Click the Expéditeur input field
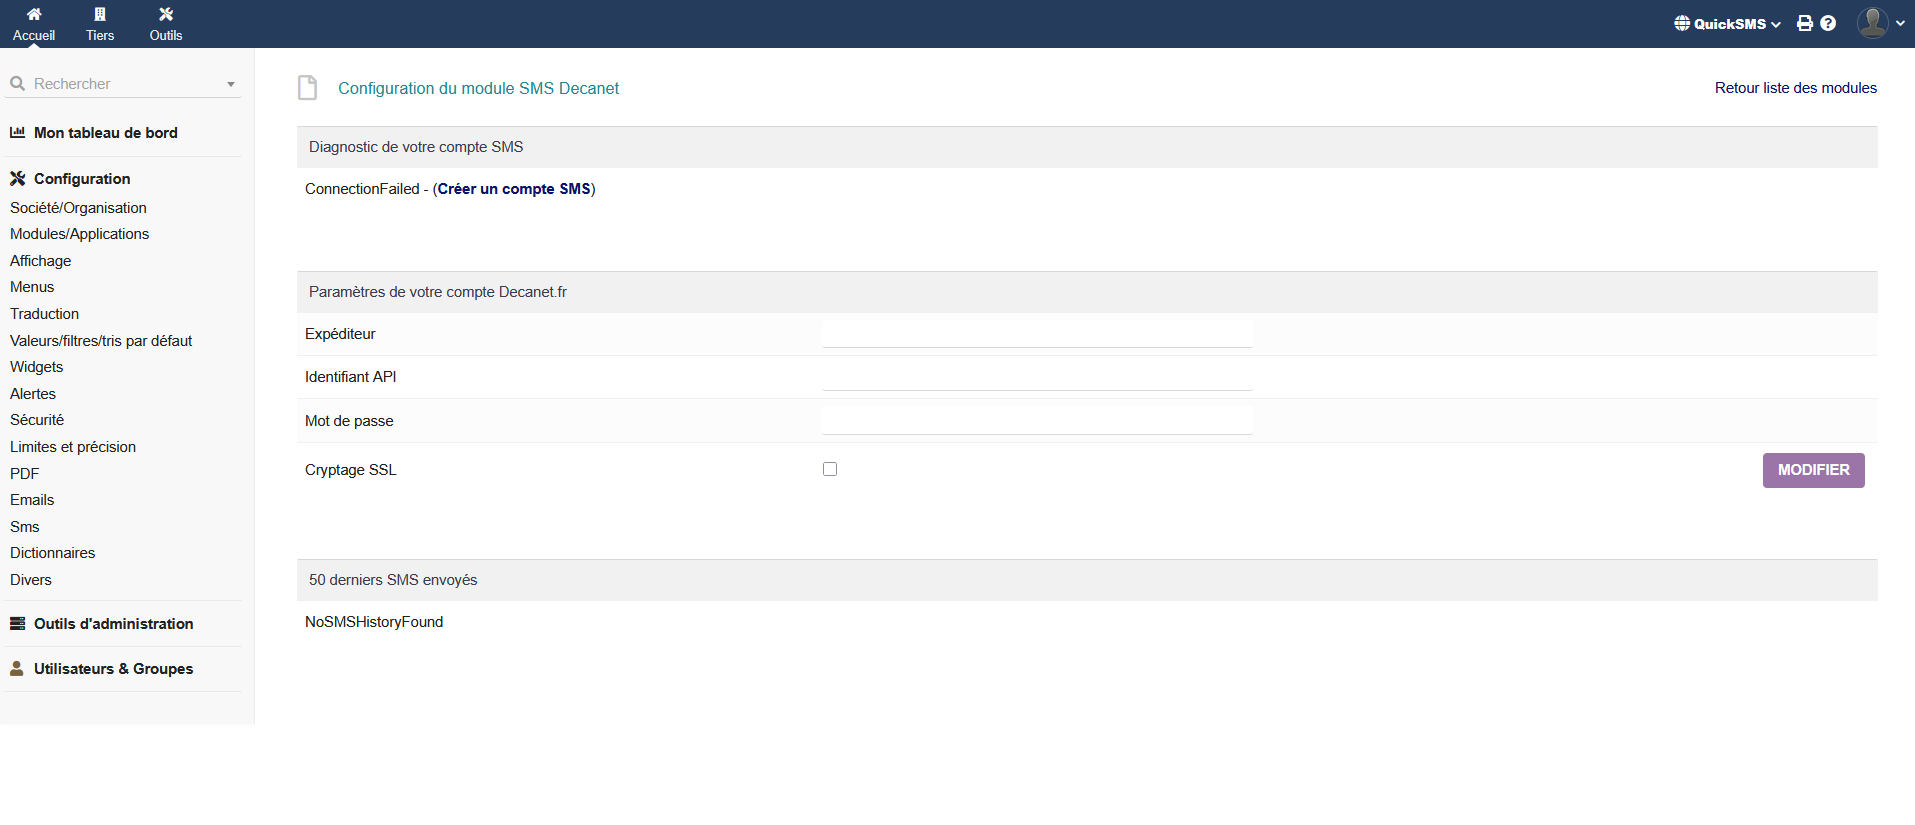The image size is (1915, 825). pyautogui.click(x=1036, y=334)
